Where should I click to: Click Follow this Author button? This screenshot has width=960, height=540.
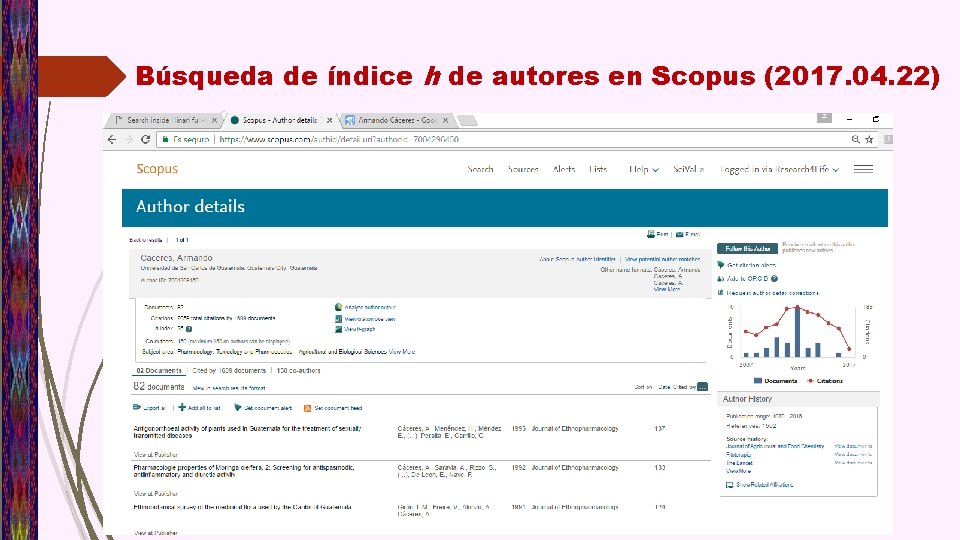[747, 249]
